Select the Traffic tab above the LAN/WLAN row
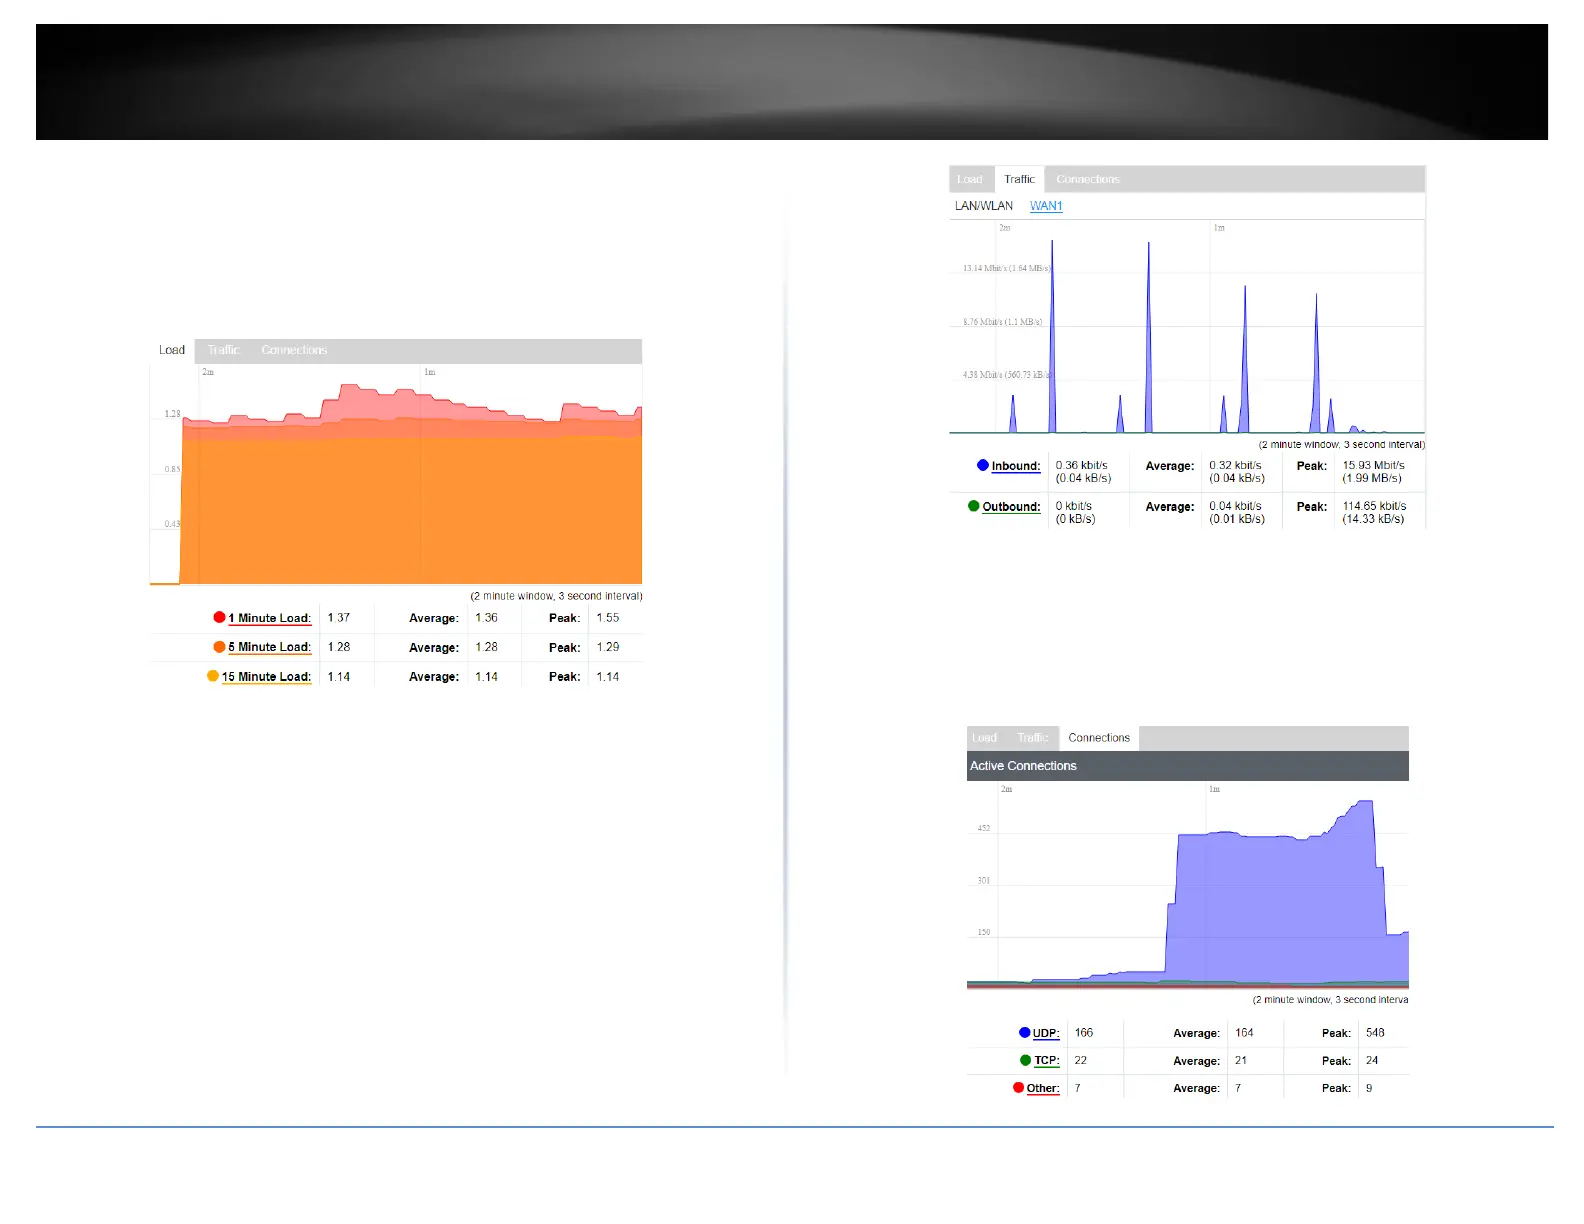Screen dimensions: 1584x1224 [x=1019, y=179]
